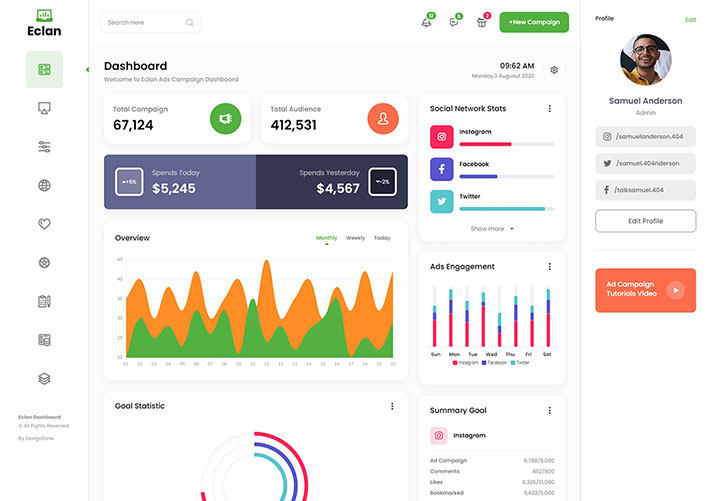The image size is (710, 501).
Task: Click the settings gear beside the date
Action: (x=555, y=70)
